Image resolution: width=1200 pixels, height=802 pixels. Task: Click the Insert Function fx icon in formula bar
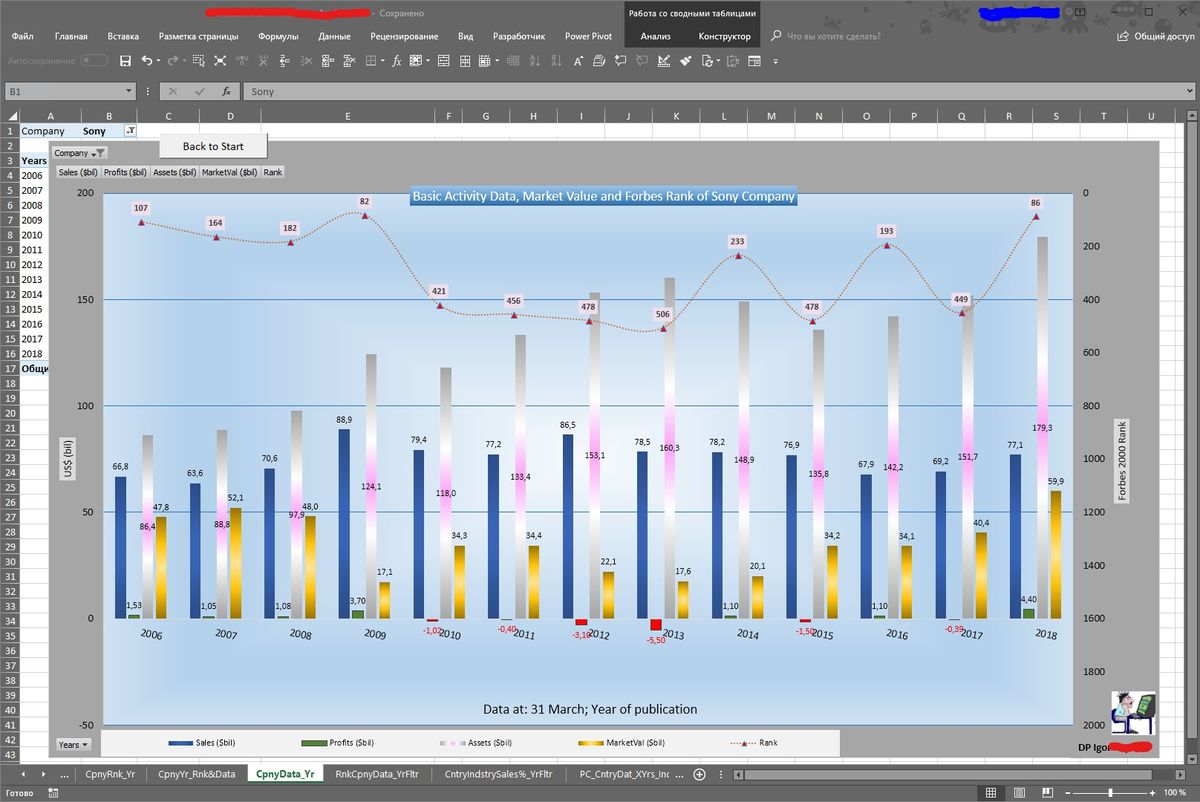point(226,91)
